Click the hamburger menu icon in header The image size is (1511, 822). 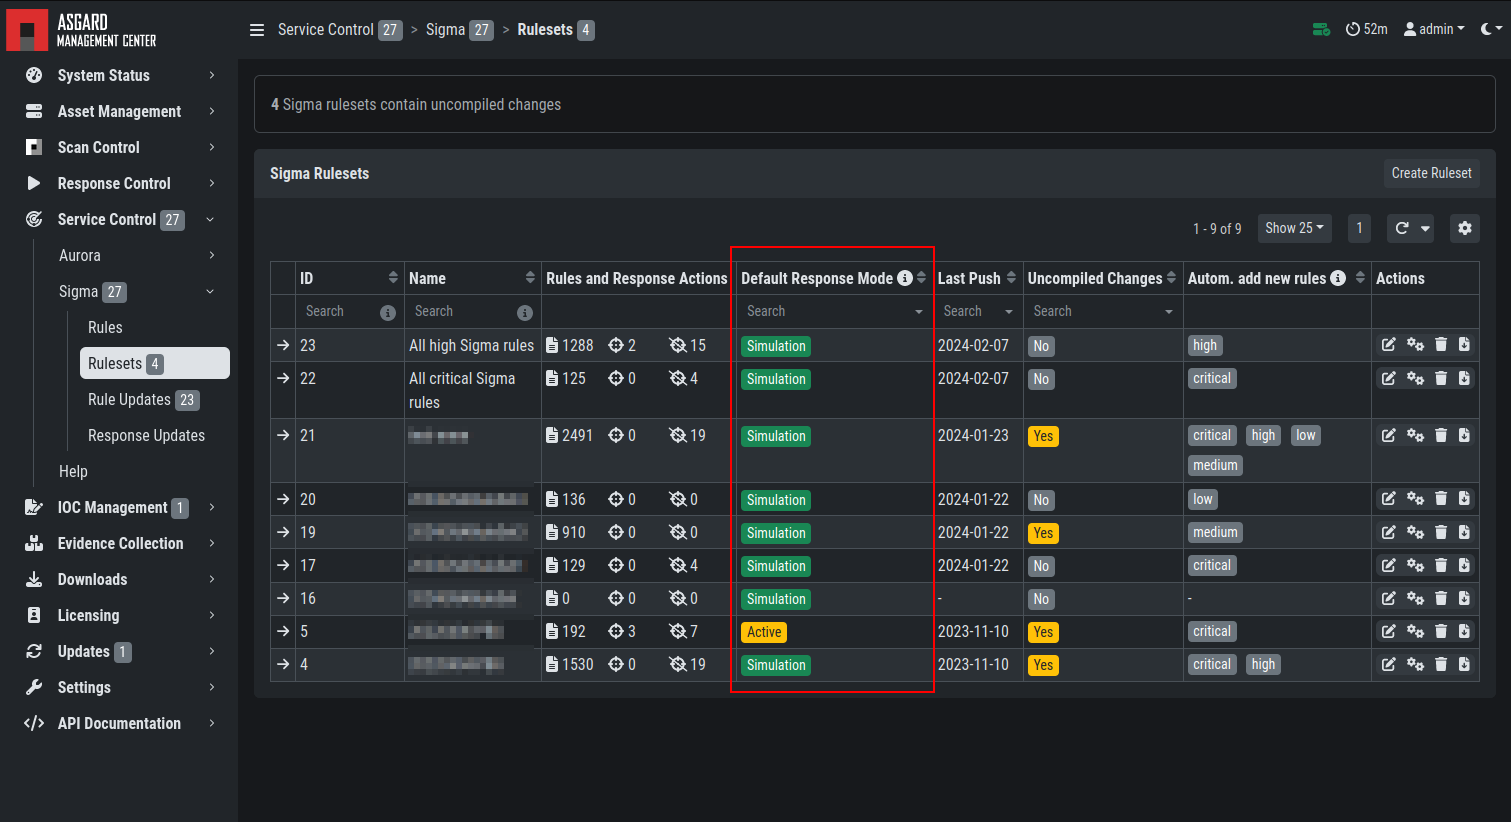pyautogui.click(x=257, y=30)
